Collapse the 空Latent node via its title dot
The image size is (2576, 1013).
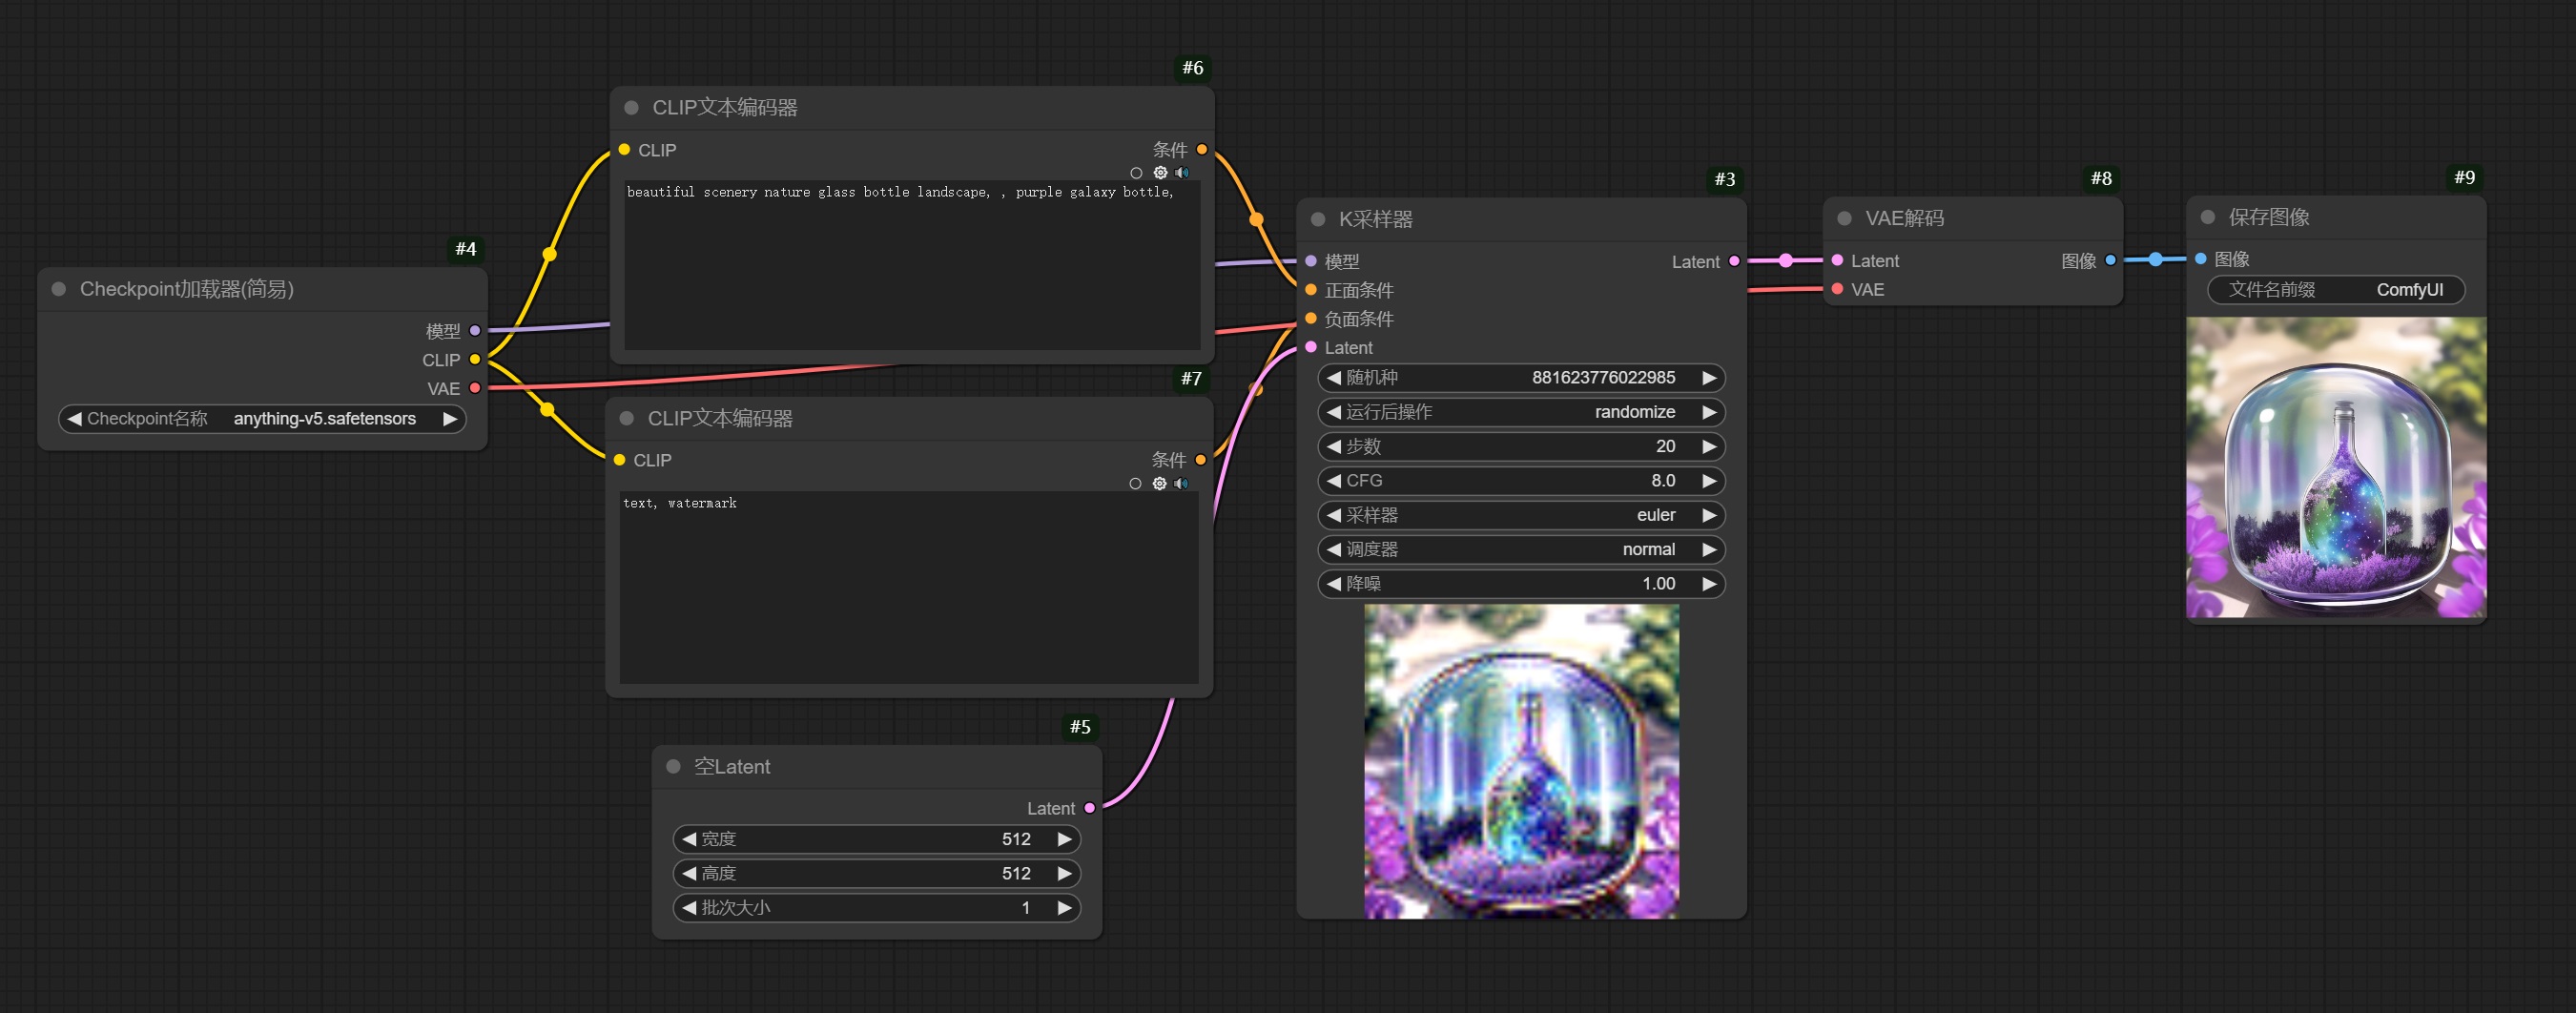click(x=673, y=766)
